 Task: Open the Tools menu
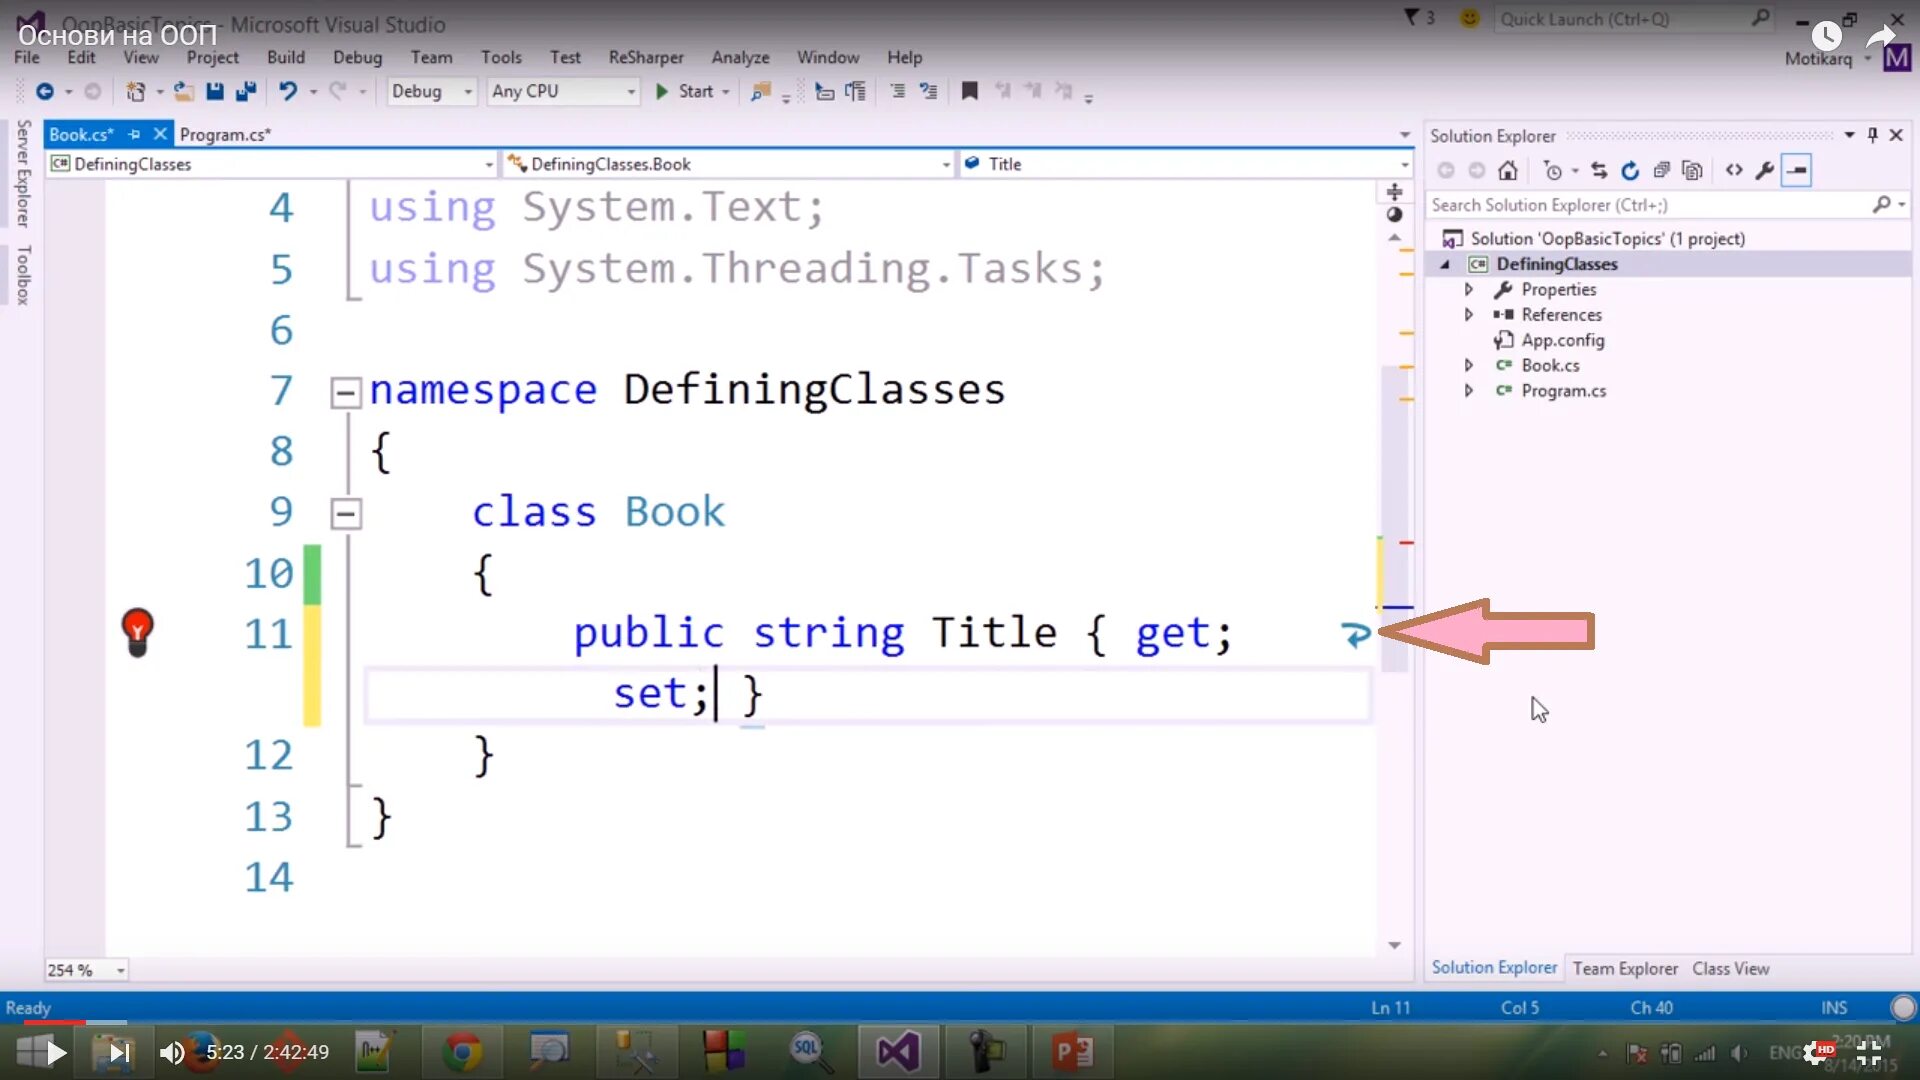(x=501, y=58)
